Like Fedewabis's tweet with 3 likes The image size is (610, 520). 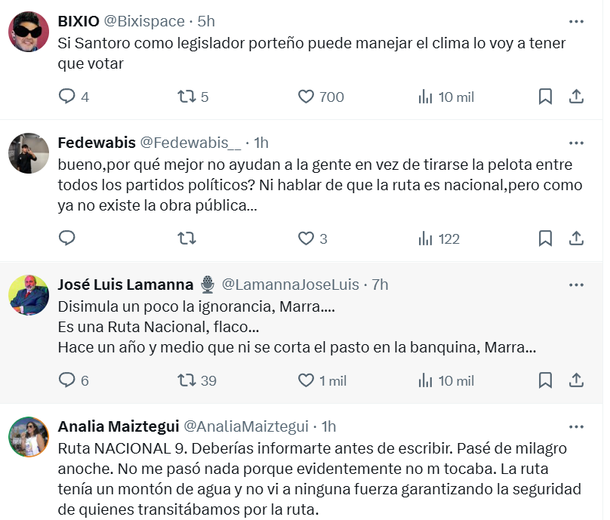tap(307, 238)
